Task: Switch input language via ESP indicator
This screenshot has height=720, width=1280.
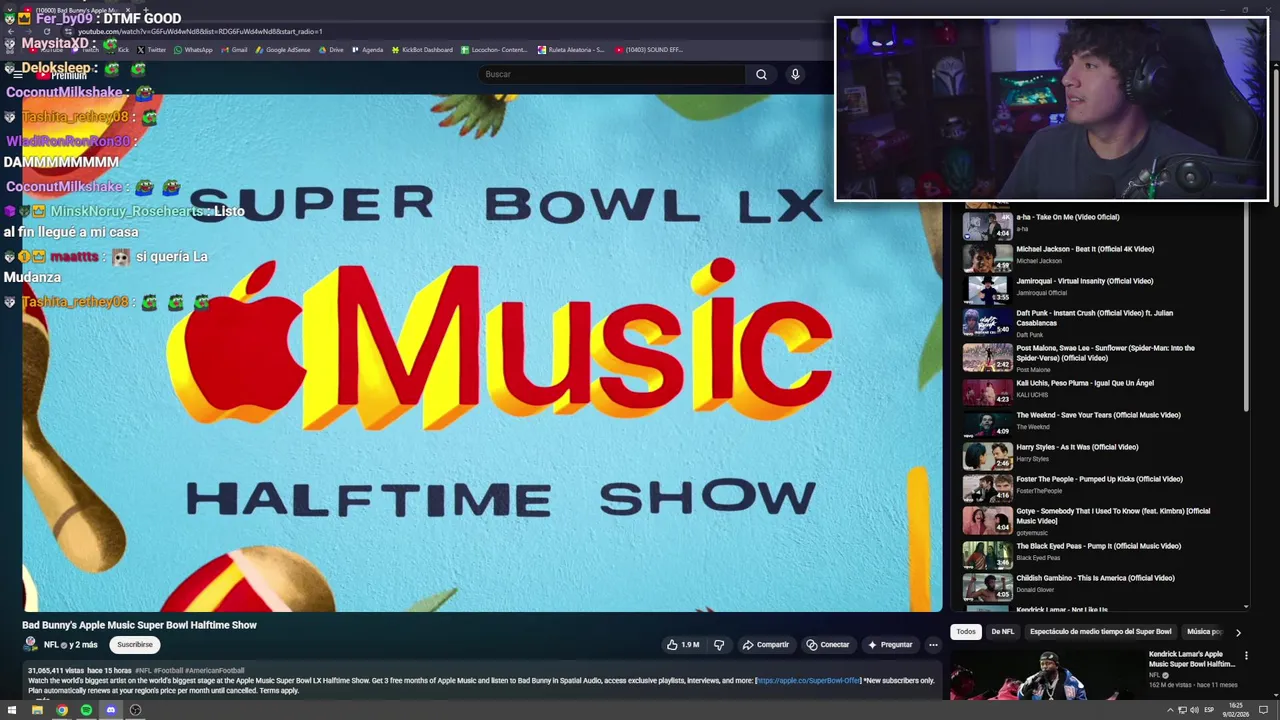Action: 1209,710
